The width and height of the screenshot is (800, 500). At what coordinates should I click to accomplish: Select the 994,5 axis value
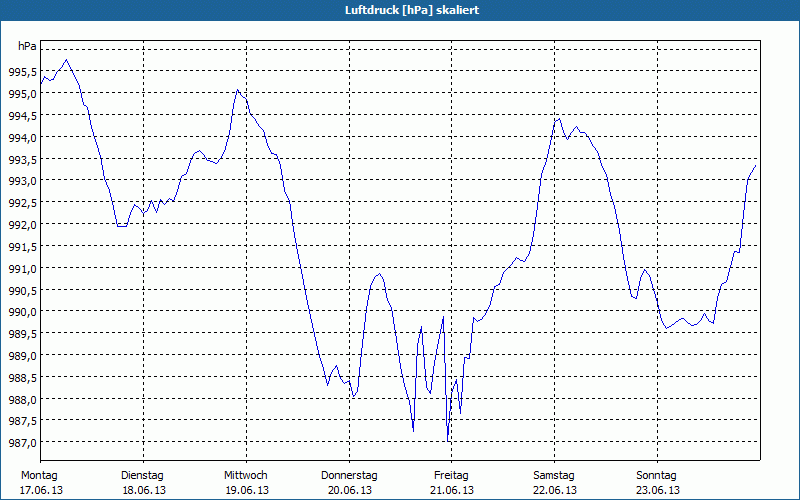(x=22, y=116)
